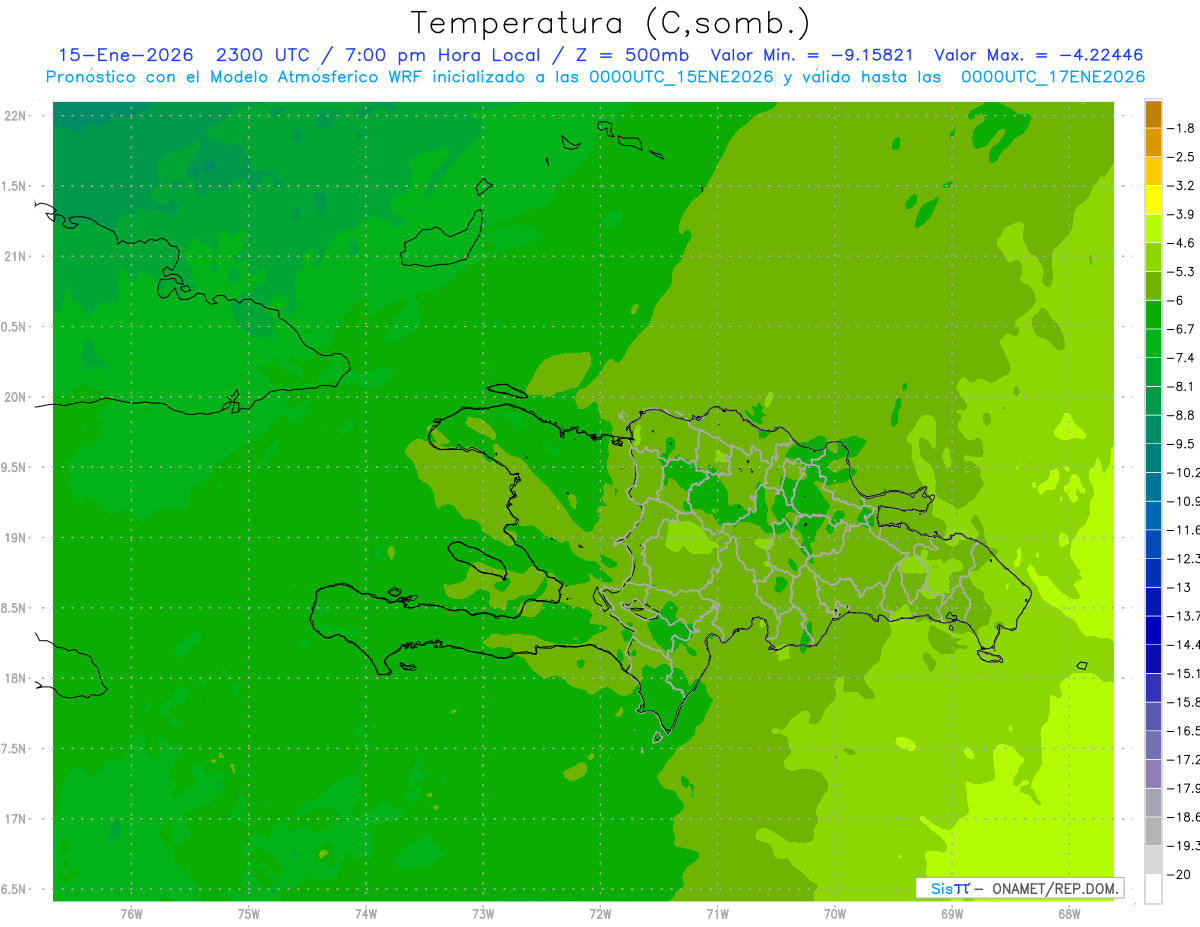This screenshot has width=1200, height=927.
Task: Click the '68W' longitude axis label
Action: (1069, 914)
